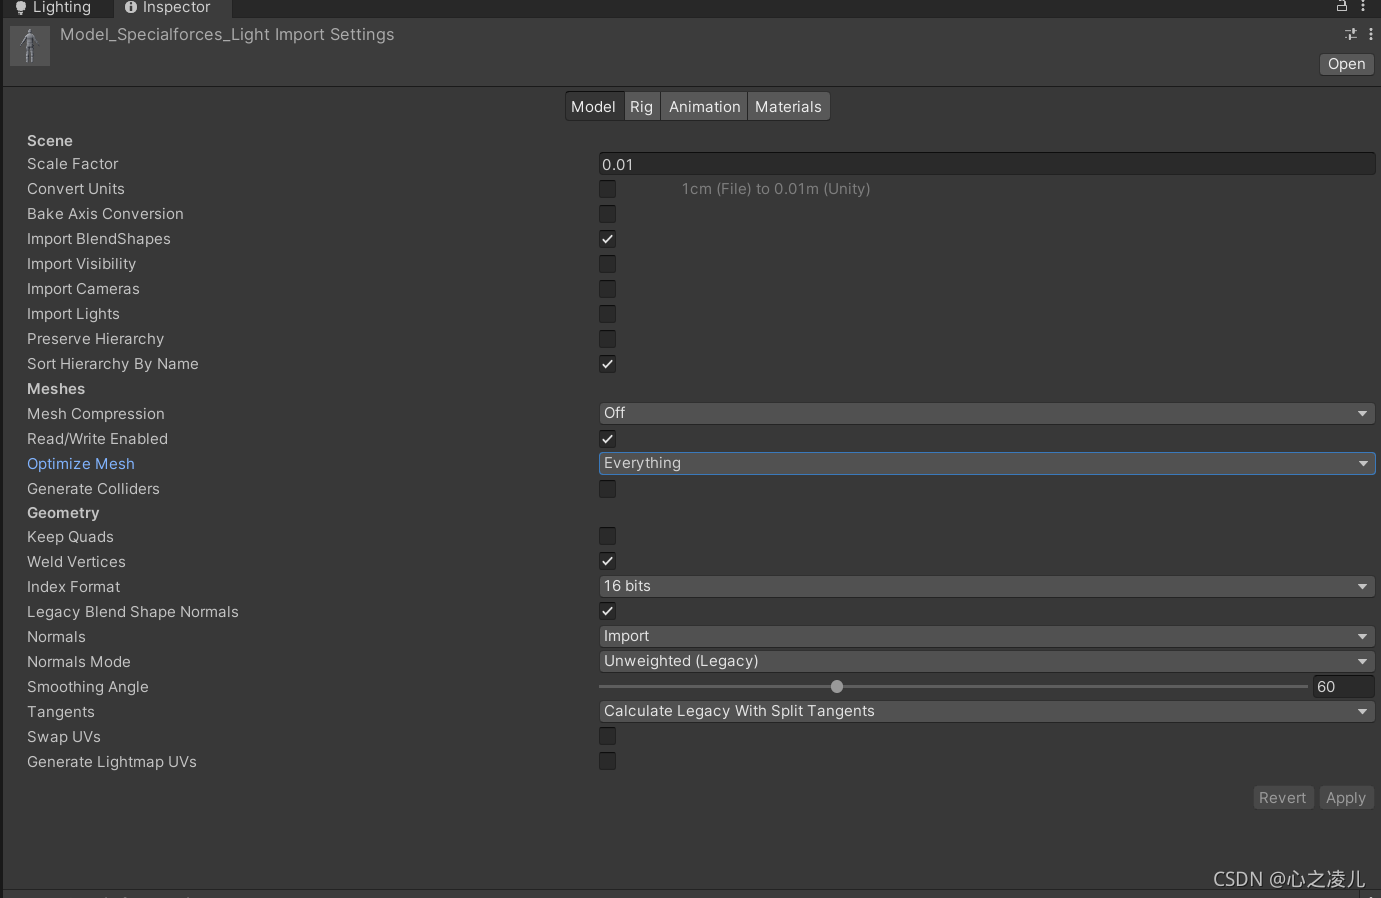Click the Apply button

pyautogui.click(x=1346, y=798)
